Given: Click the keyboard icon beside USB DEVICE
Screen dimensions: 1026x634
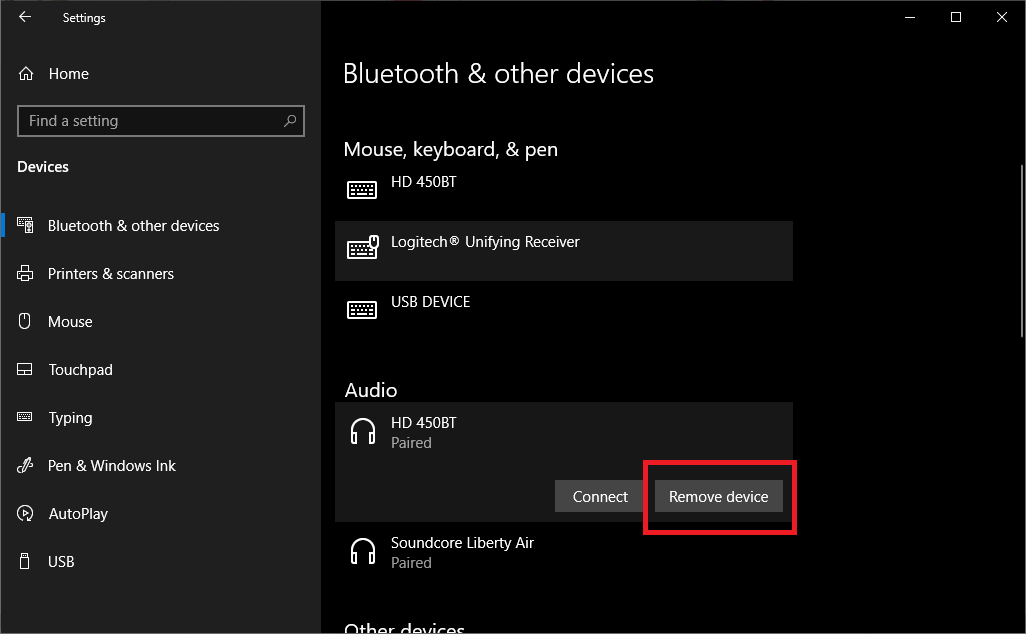Looking at the screenshot, I should 362,309.
